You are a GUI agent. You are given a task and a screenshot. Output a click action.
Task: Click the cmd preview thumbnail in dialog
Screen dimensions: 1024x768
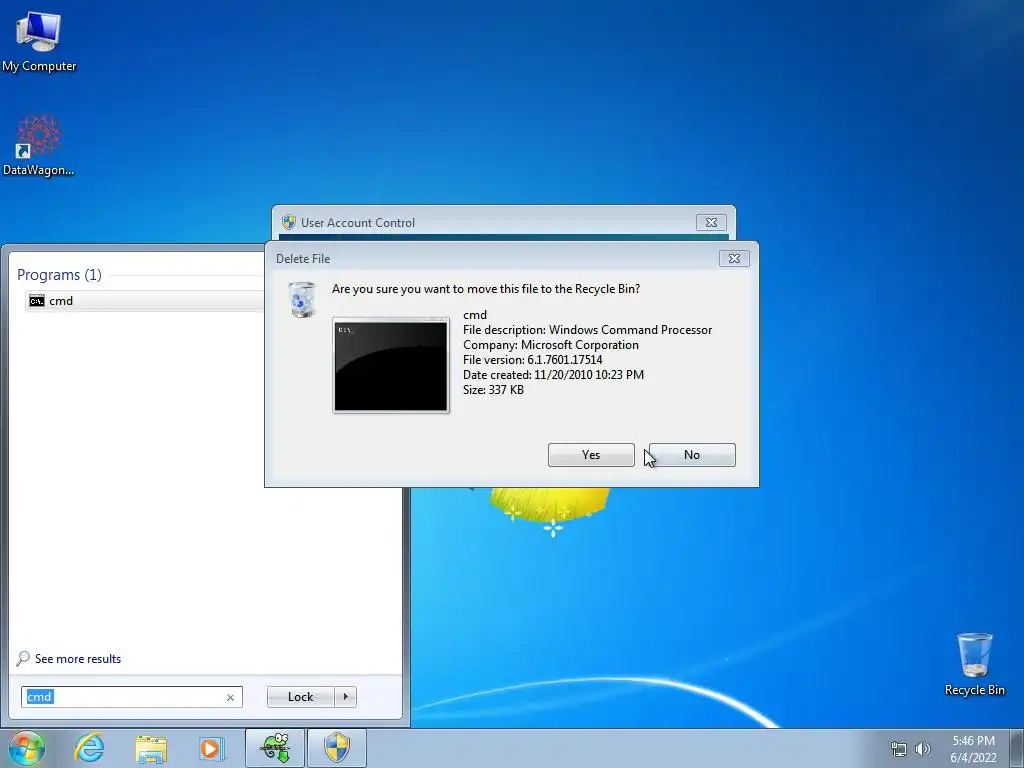[x=391, y=365]
